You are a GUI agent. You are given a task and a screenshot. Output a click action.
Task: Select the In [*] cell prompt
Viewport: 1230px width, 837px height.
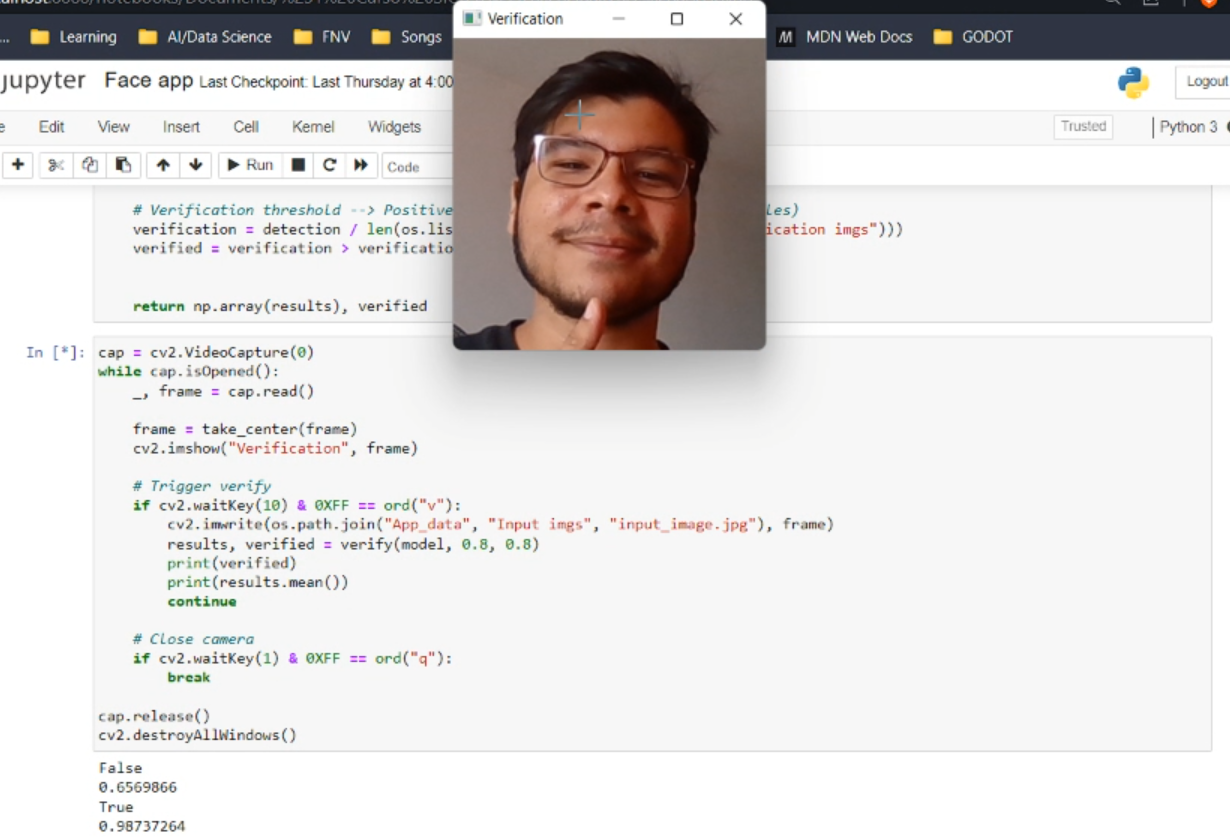click(x=55, y=353)
